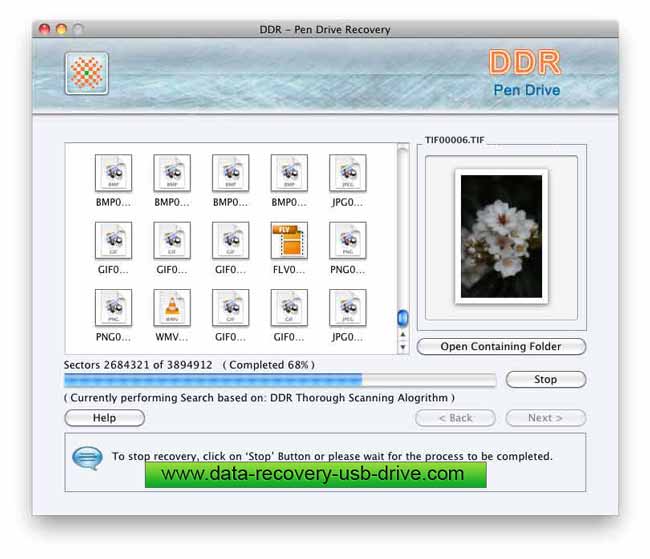Image resolution: width=650 pixels, height=559 pixels.
Task: Close the window with red button
Action: 44,29
